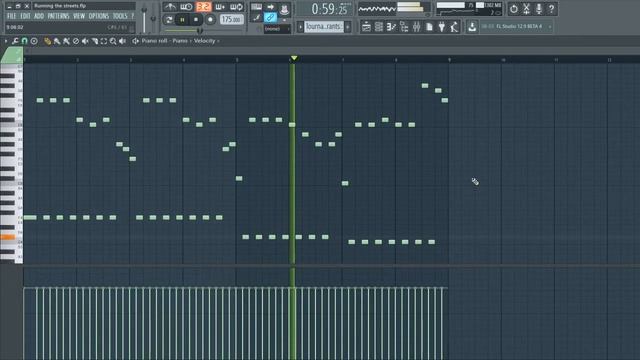Open the plugin picker plug icon
Viewport: 640px width, 360px height.
442,27
